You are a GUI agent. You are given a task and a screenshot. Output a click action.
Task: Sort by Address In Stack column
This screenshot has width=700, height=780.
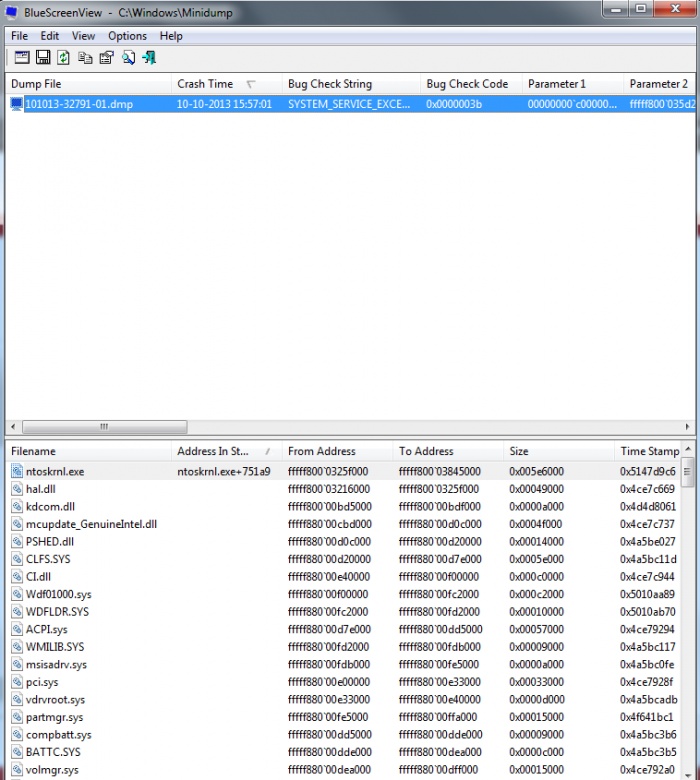click(227, 451)
